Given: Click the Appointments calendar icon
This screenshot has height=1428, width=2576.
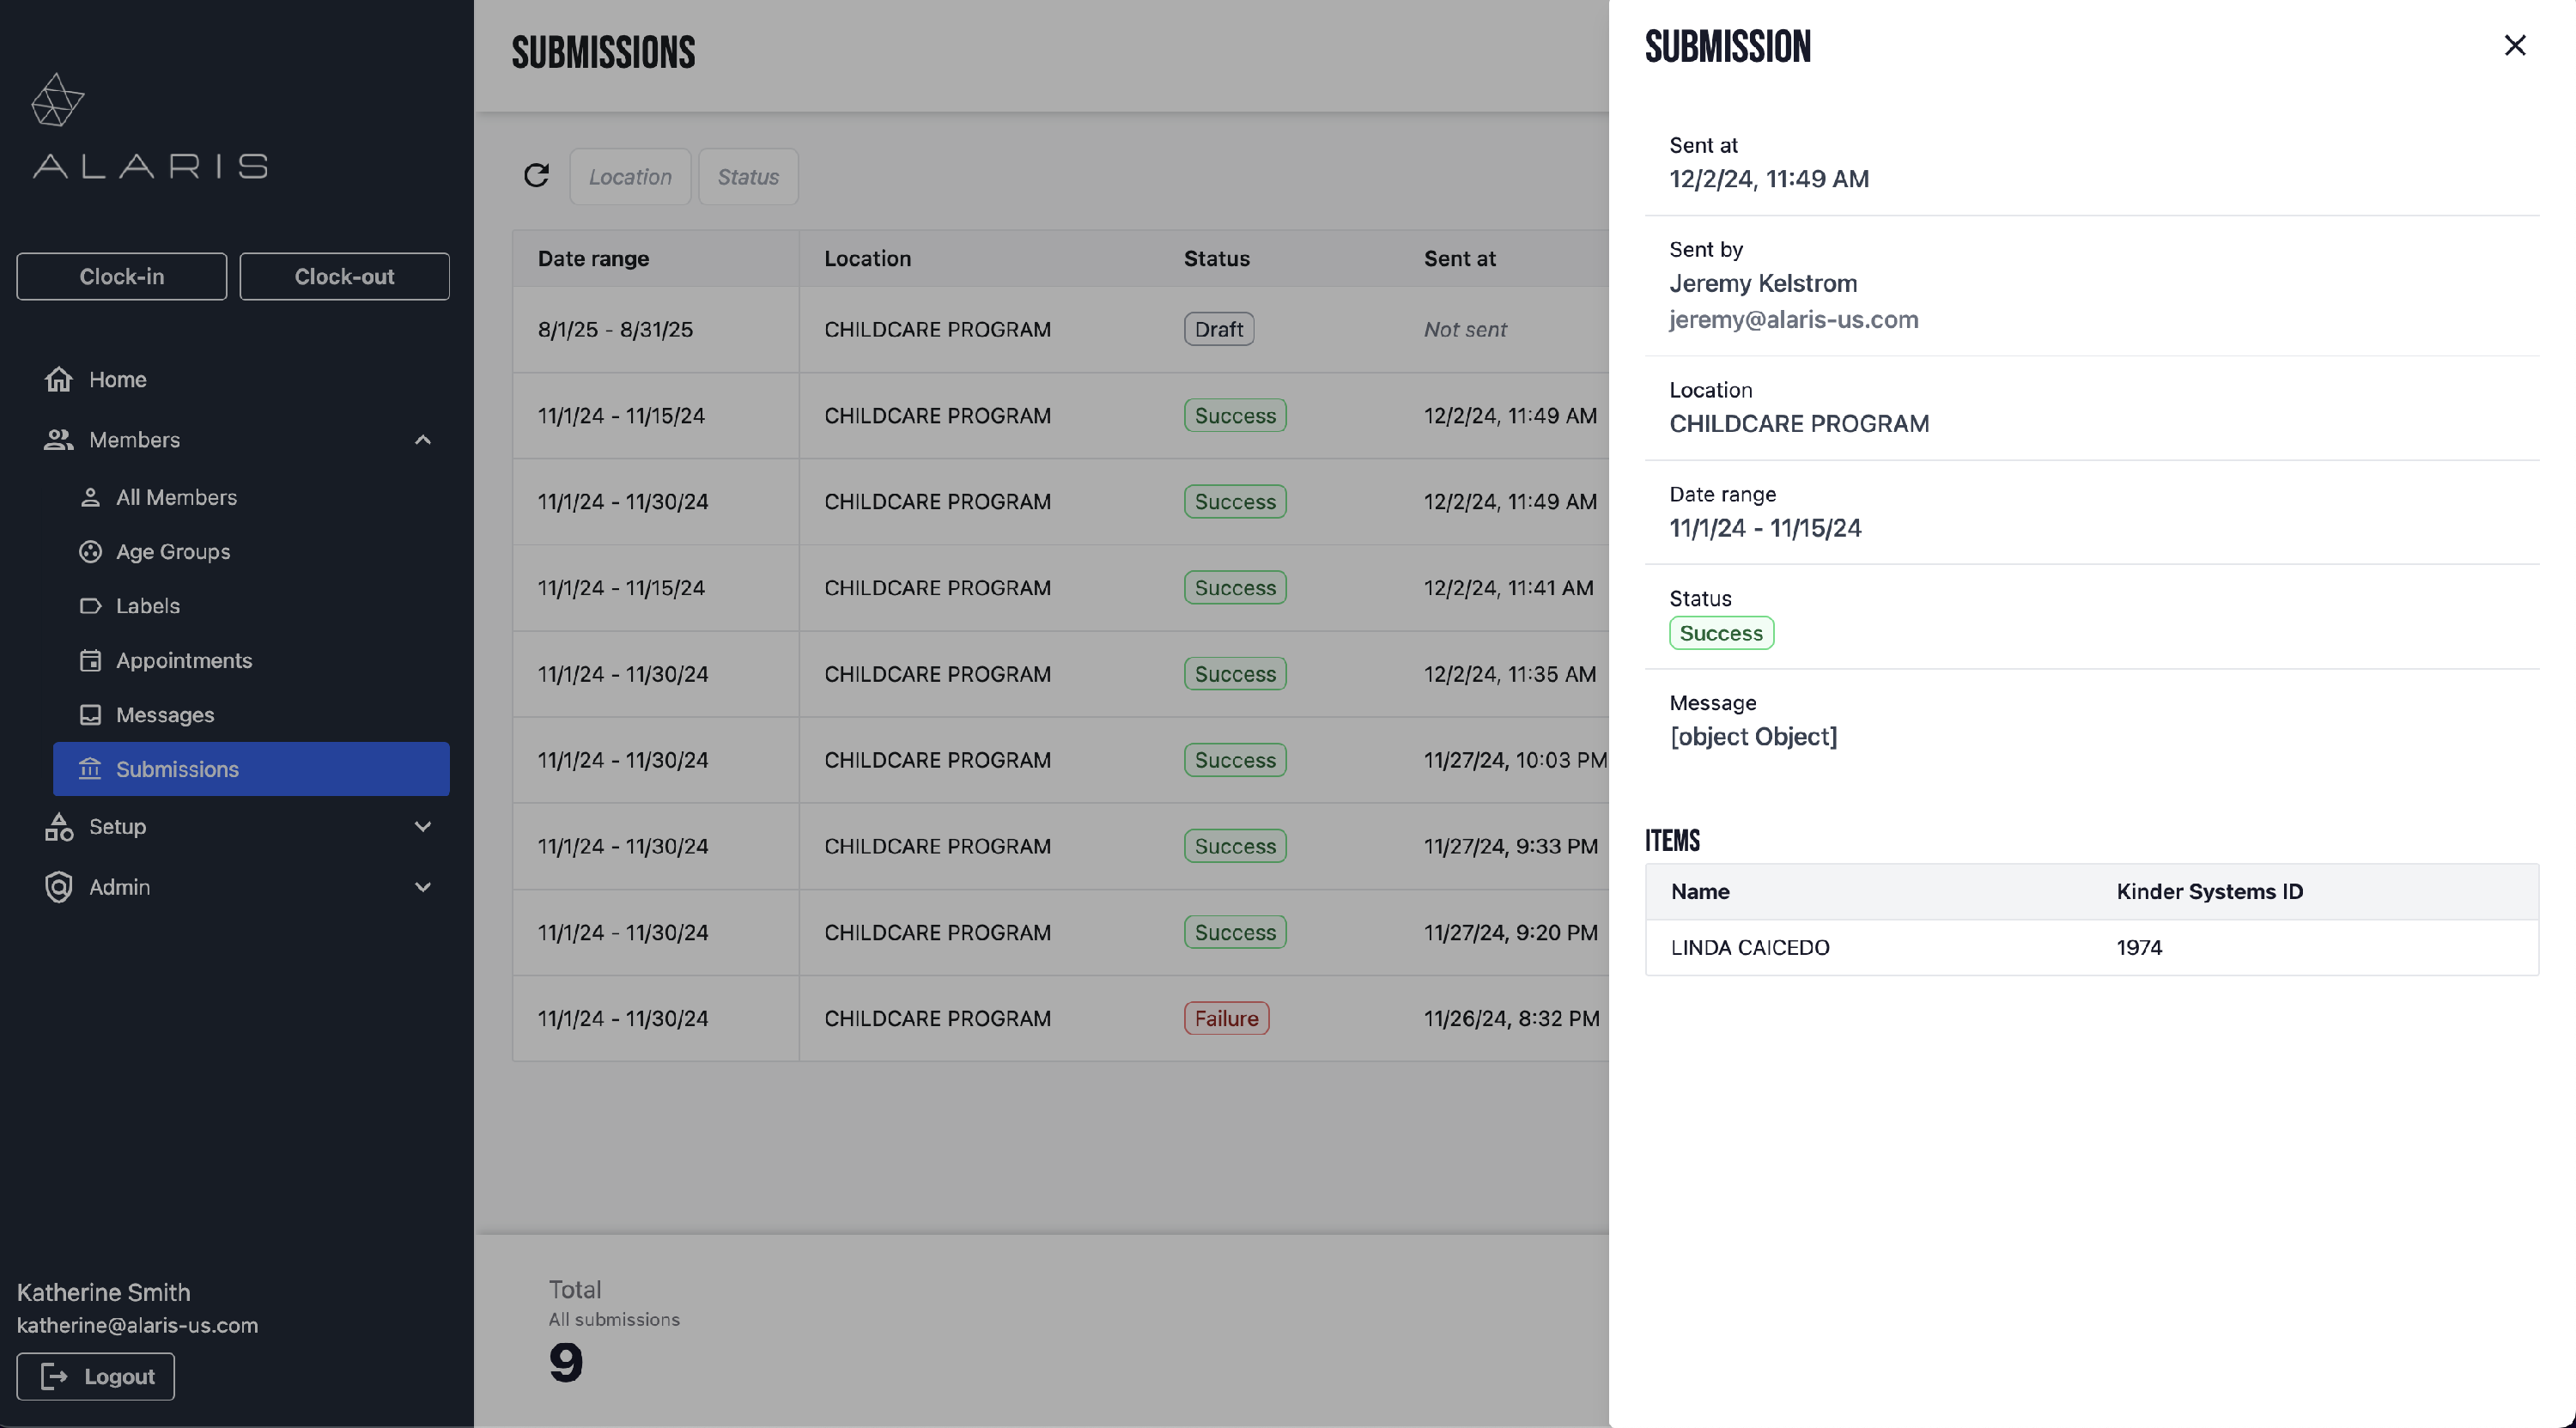Looking at the screenshot, I should click(x=90, y=661).
